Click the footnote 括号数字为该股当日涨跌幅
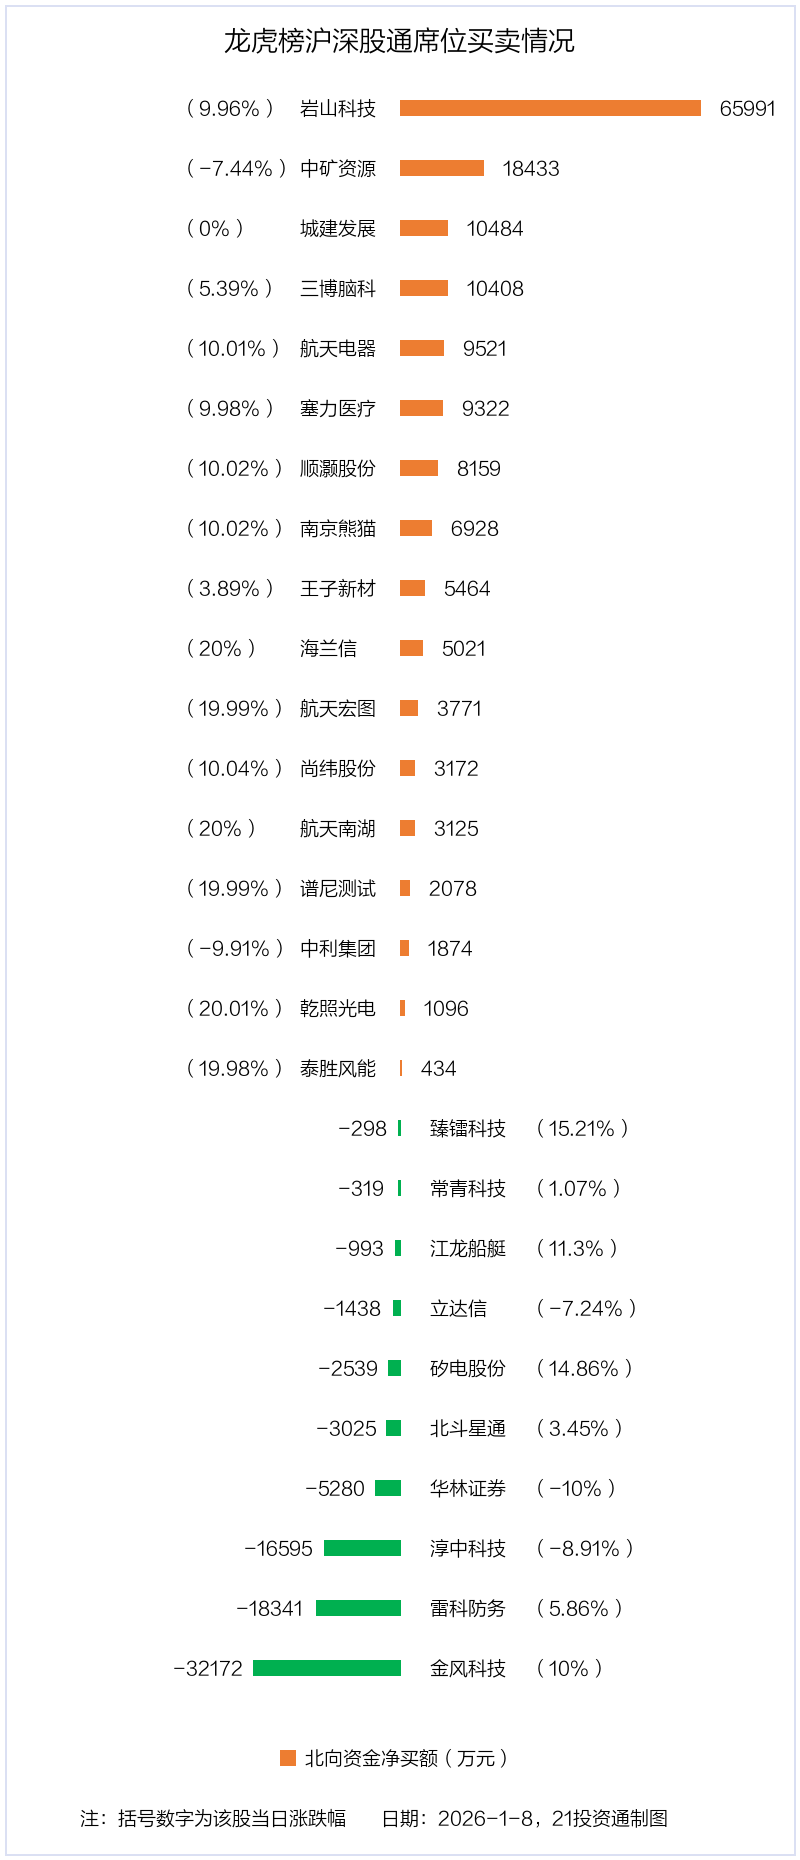 (x=231, y=1818)
